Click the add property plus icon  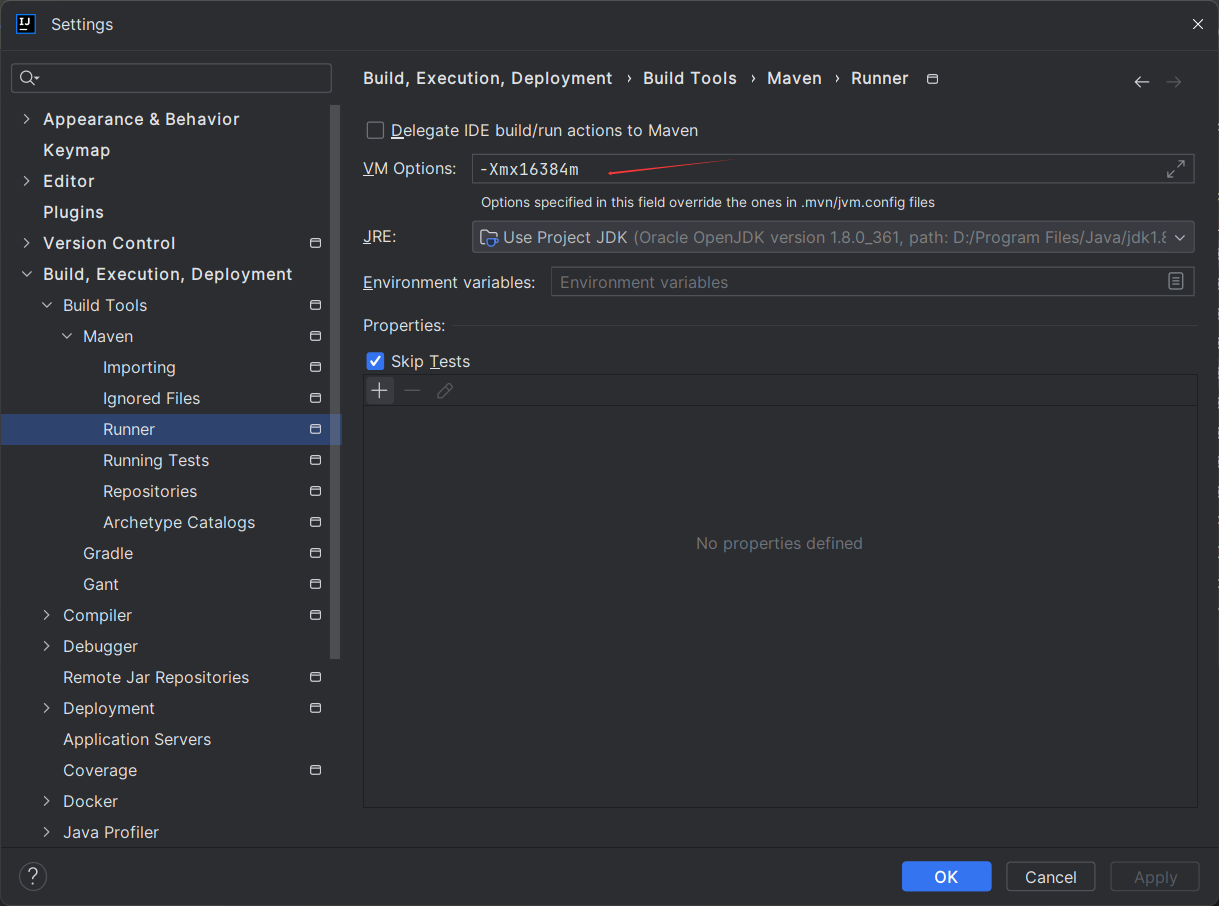coord(380,390)
